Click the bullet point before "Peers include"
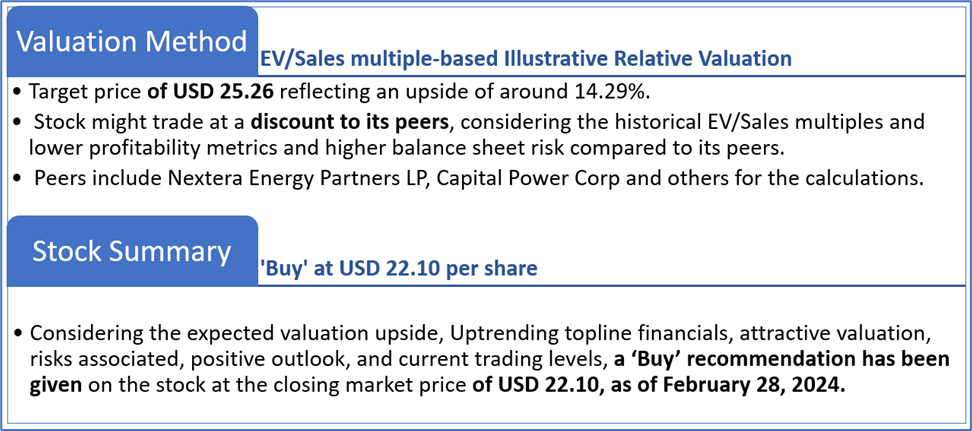This screenshot has height=431, width=972. click(x=19, y=180)
